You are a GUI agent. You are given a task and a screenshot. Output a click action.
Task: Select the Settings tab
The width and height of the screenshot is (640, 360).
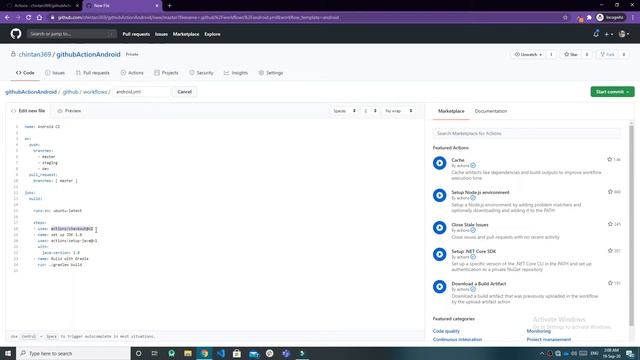tap(271, 73)
